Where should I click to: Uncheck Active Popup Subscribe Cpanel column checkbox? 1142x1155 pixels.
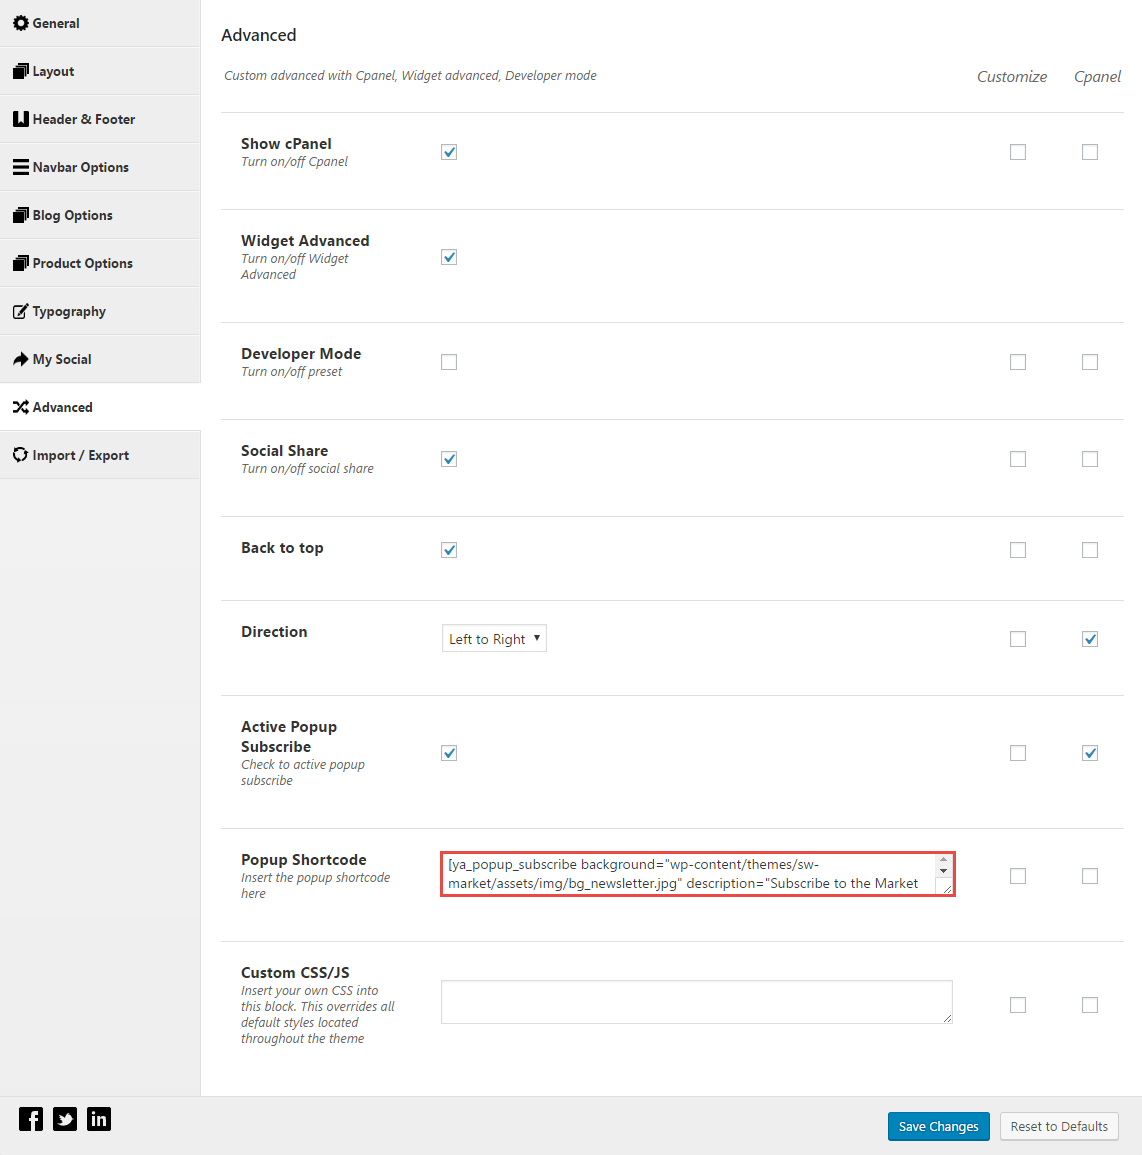(1090, 753)
